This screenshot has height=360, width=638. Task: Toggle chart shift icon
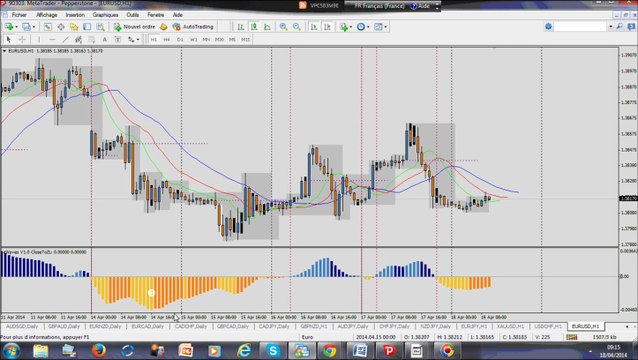tap(327, 26)
